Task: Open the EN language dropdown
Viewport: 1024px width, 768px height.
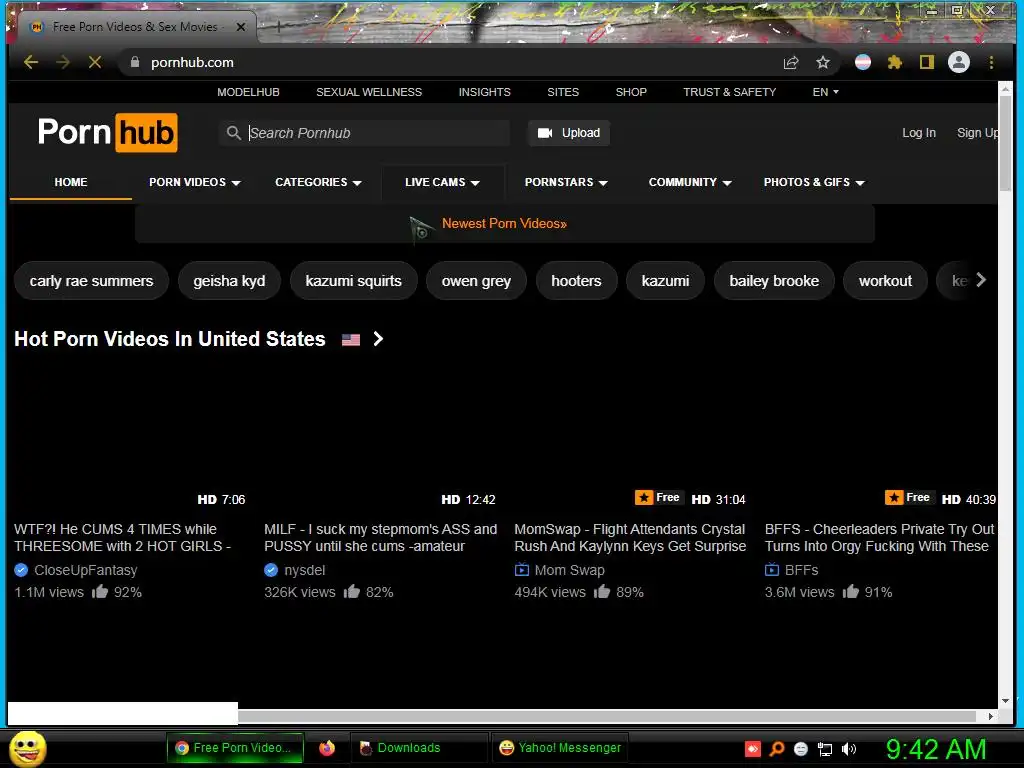Action: click(825, 92)
